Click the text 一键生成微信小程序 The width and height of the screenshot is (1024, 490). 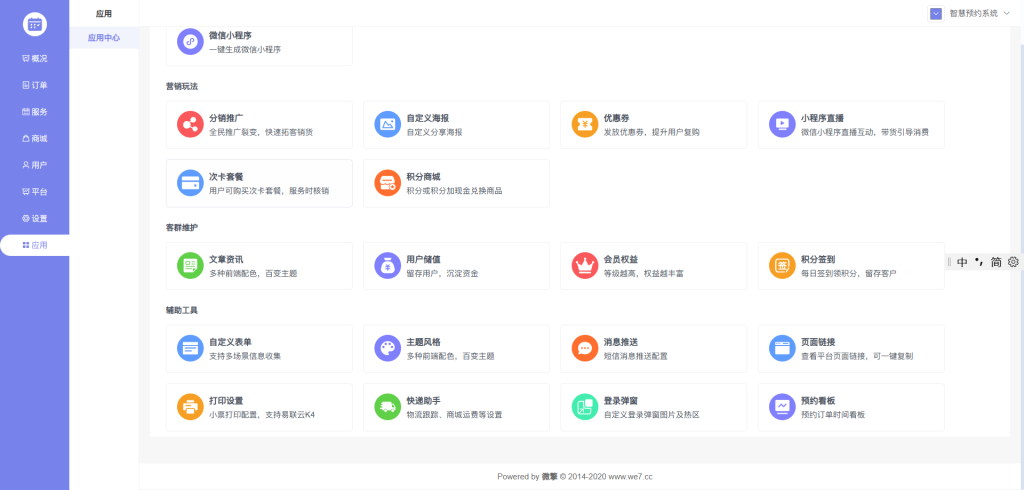point(245,49)
